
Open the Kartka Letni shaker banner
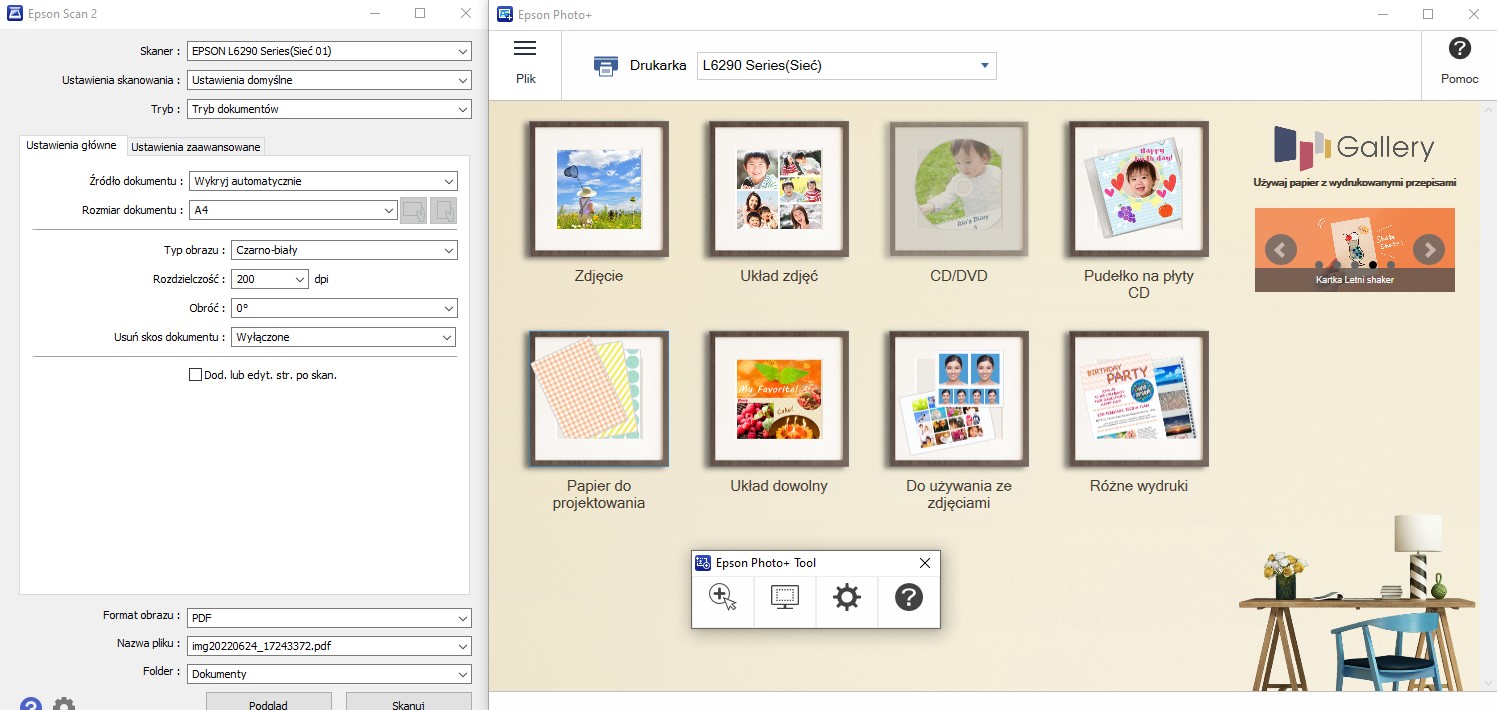[x=1355, y=250]
